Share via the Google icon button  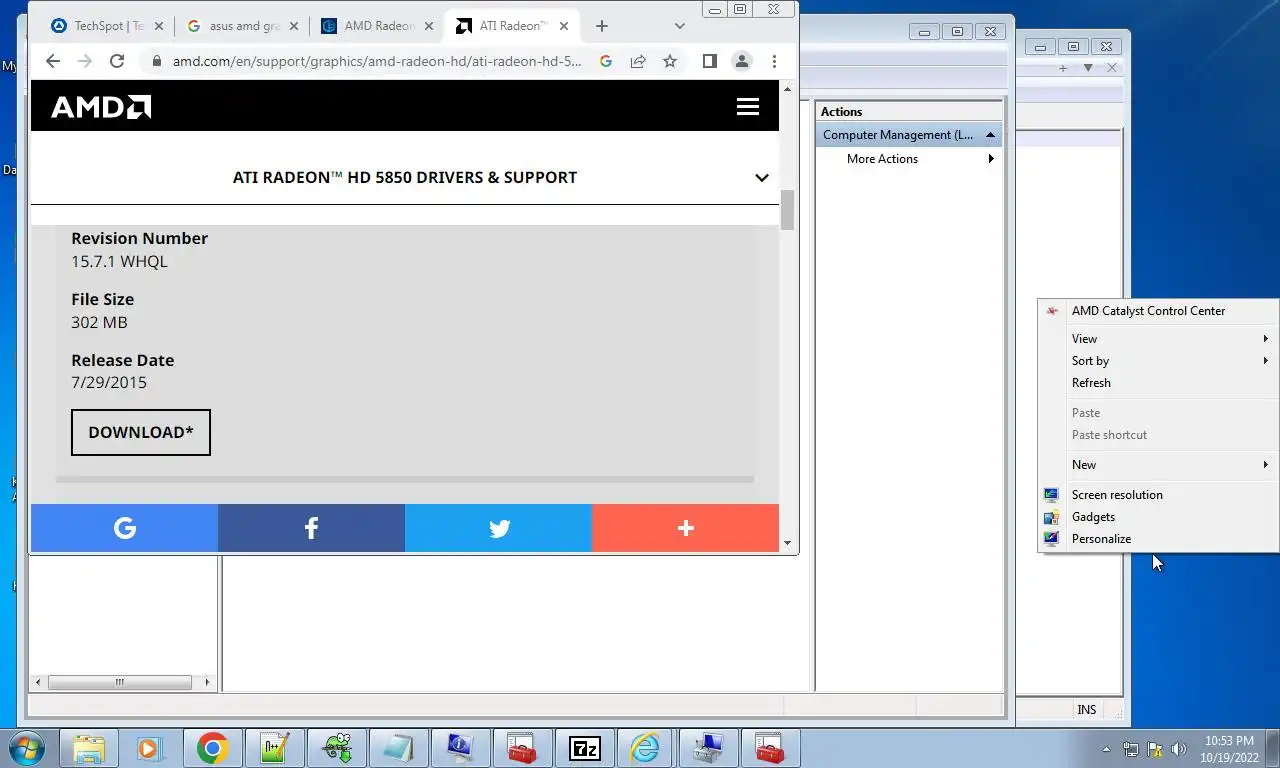[x=124, y=528]
